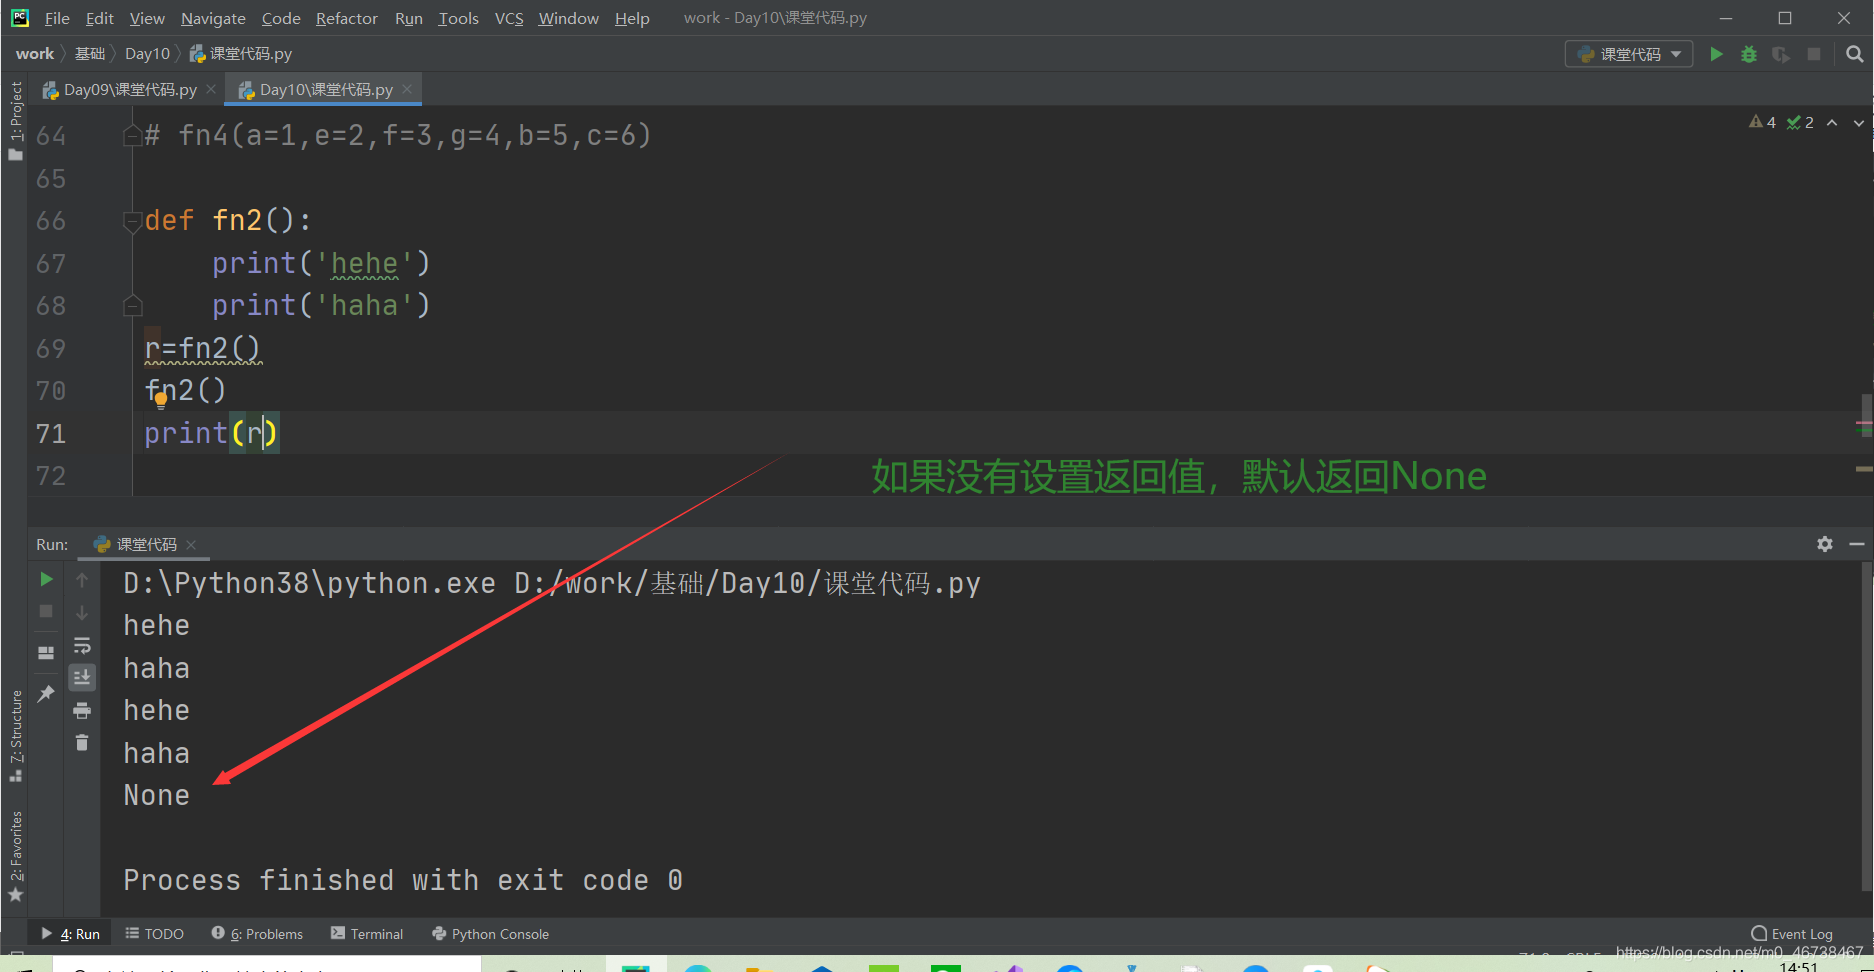Open the File menu
The image size is (1874, 972).
[57, 18]
